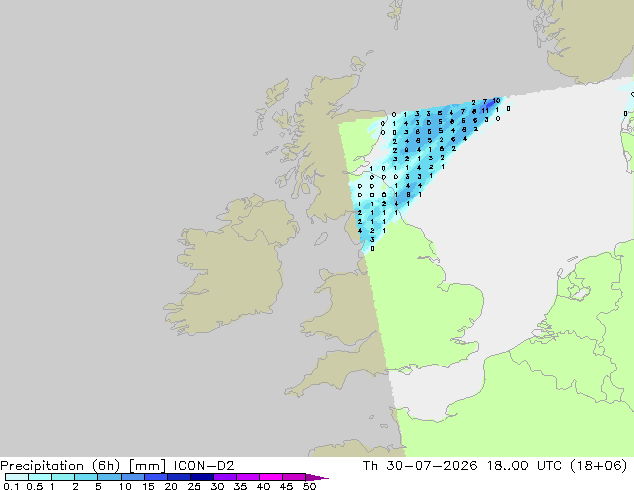Select the legend swatch between 10 and 15

click(x=133, y=477)
